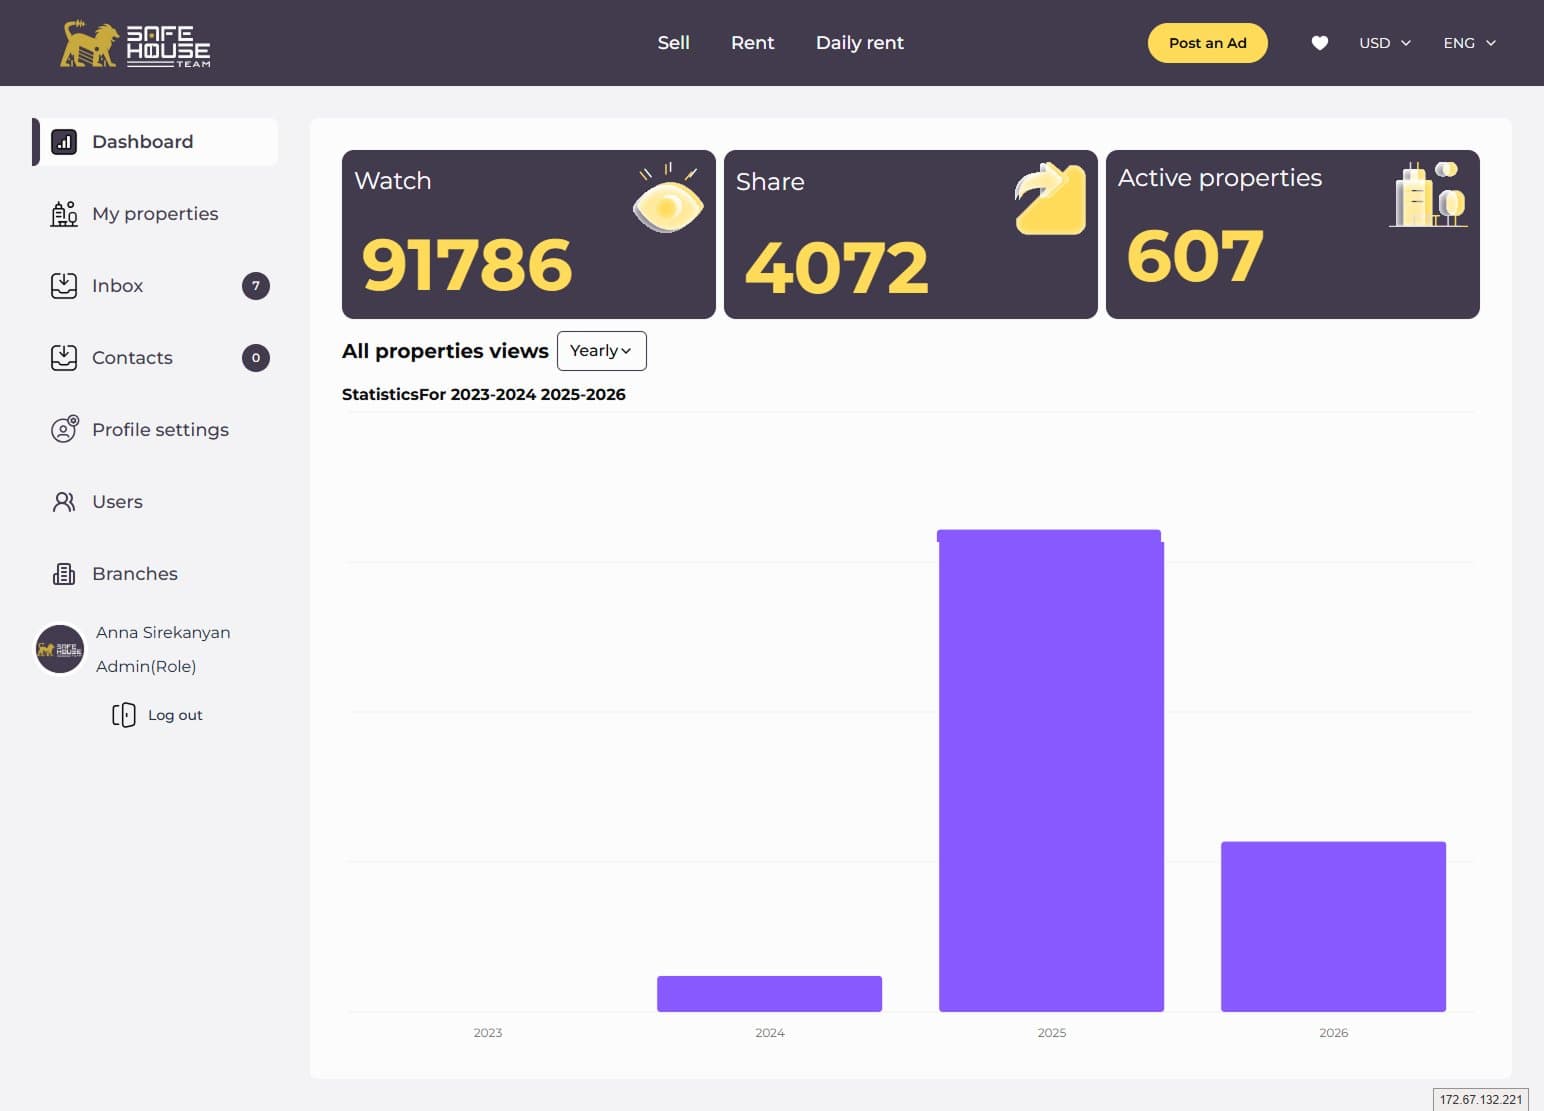The image size is (1544, 1111).
Task: Click the My properties buildings icon
Action: 64,214
